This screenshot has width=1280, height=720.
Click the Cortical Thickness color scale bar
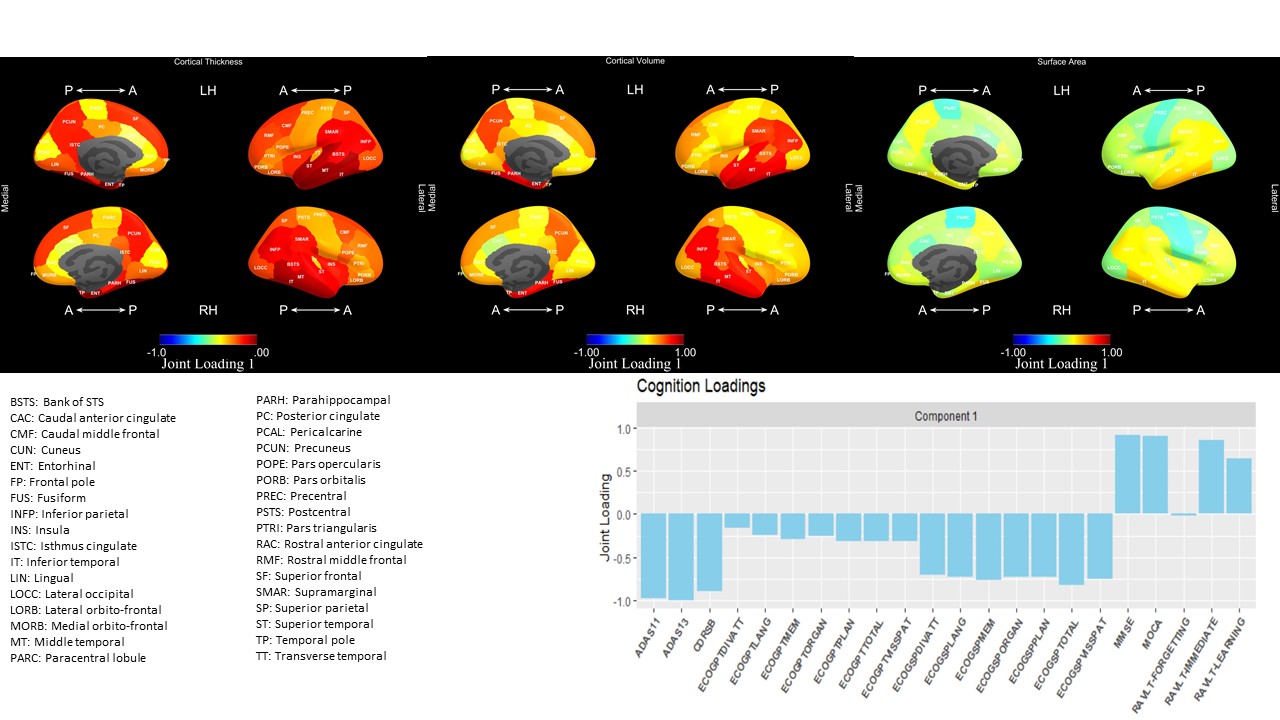click(208, 339)
